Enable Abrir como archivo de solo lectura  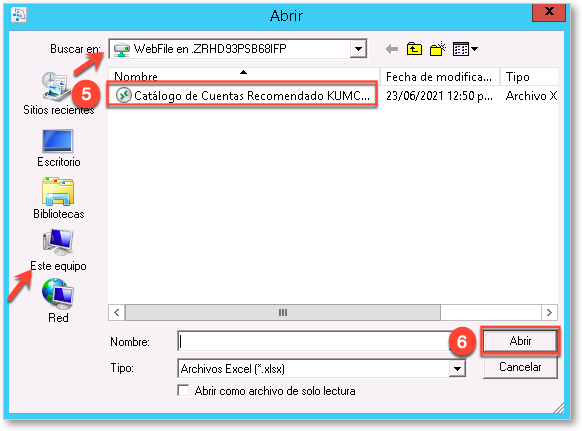pyautogui.click(x=183, y=391)
